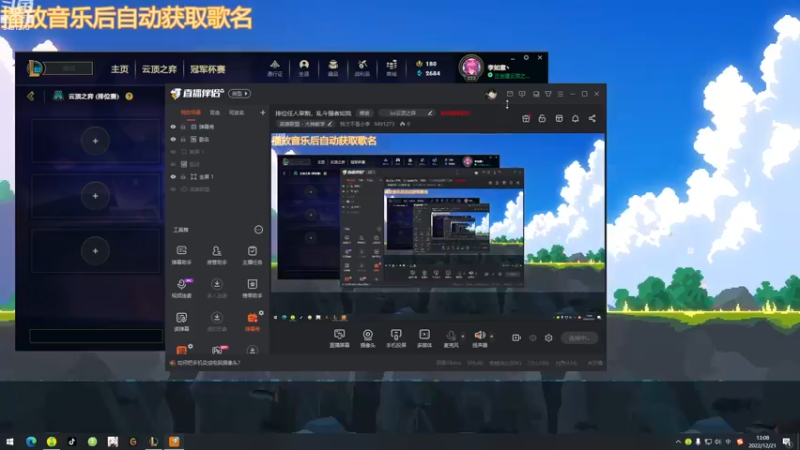Click the layout panel icon next to the bell
800x450 pixels.
pos(559,118)
